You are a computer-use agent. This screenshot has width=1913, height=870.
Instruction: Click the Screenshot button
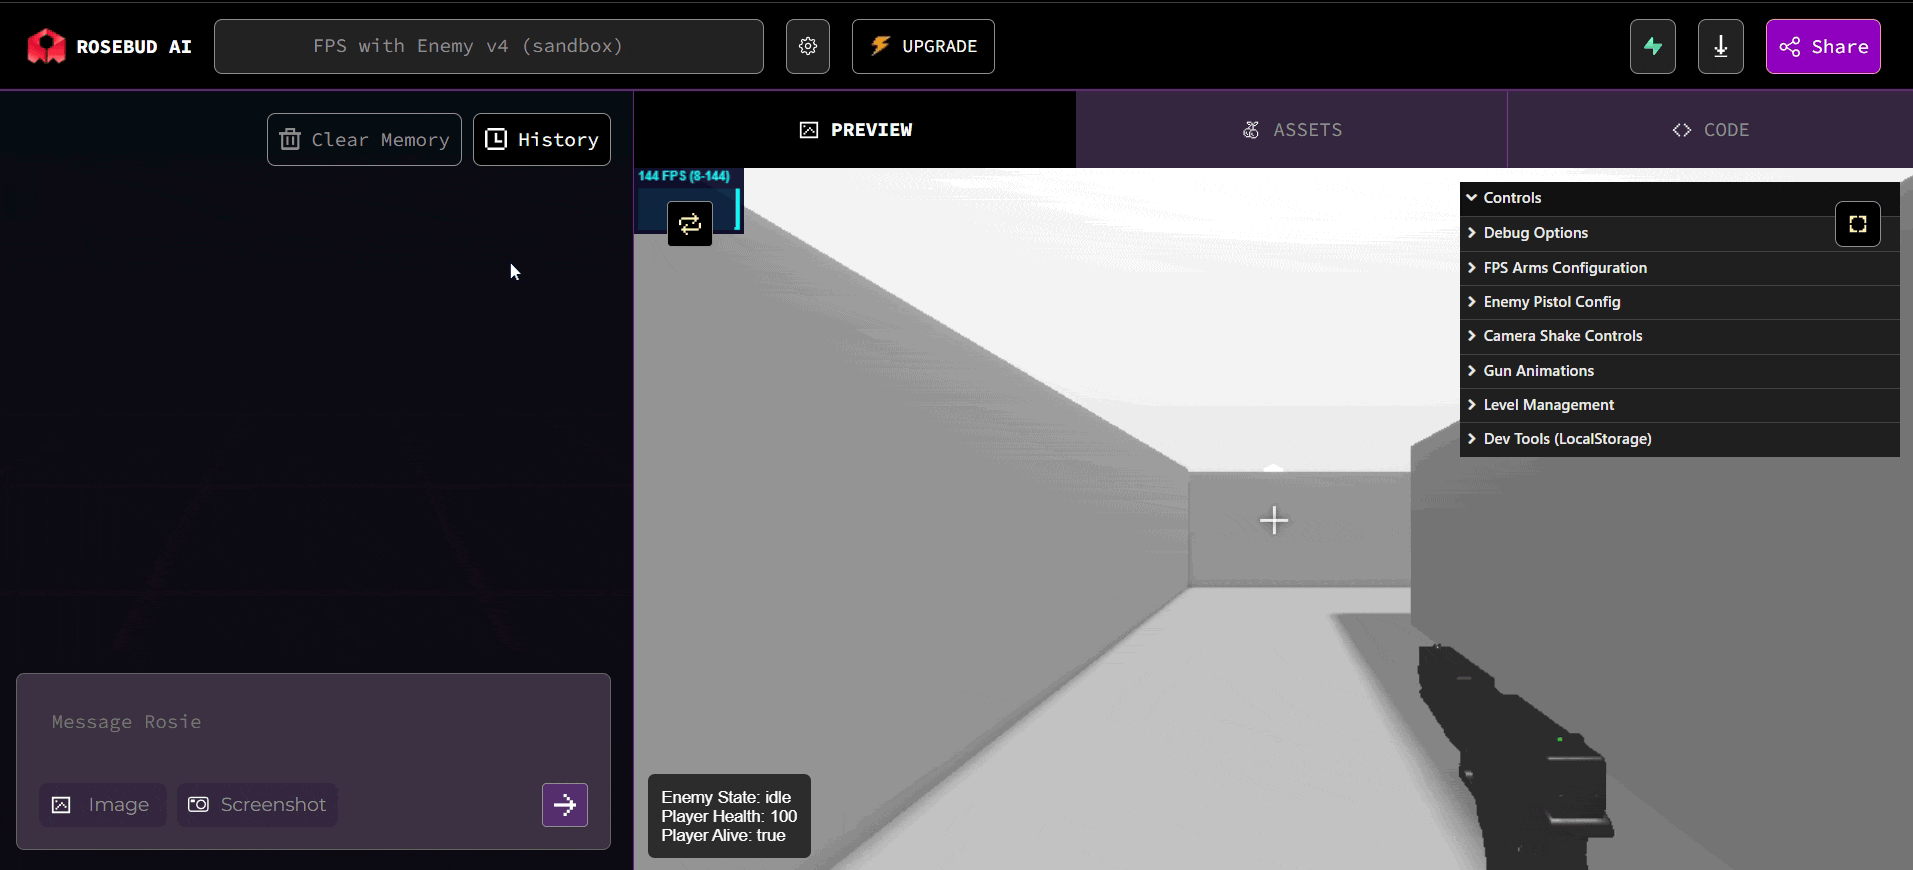click(x=257, y=805)
